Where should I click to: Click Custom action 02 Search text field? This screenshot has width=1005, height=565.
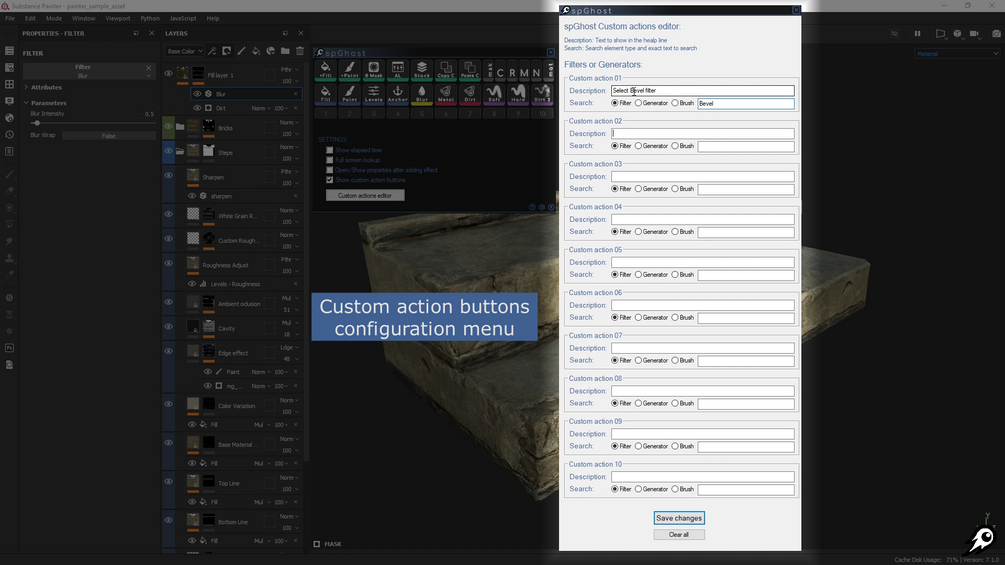pos(746,146)
